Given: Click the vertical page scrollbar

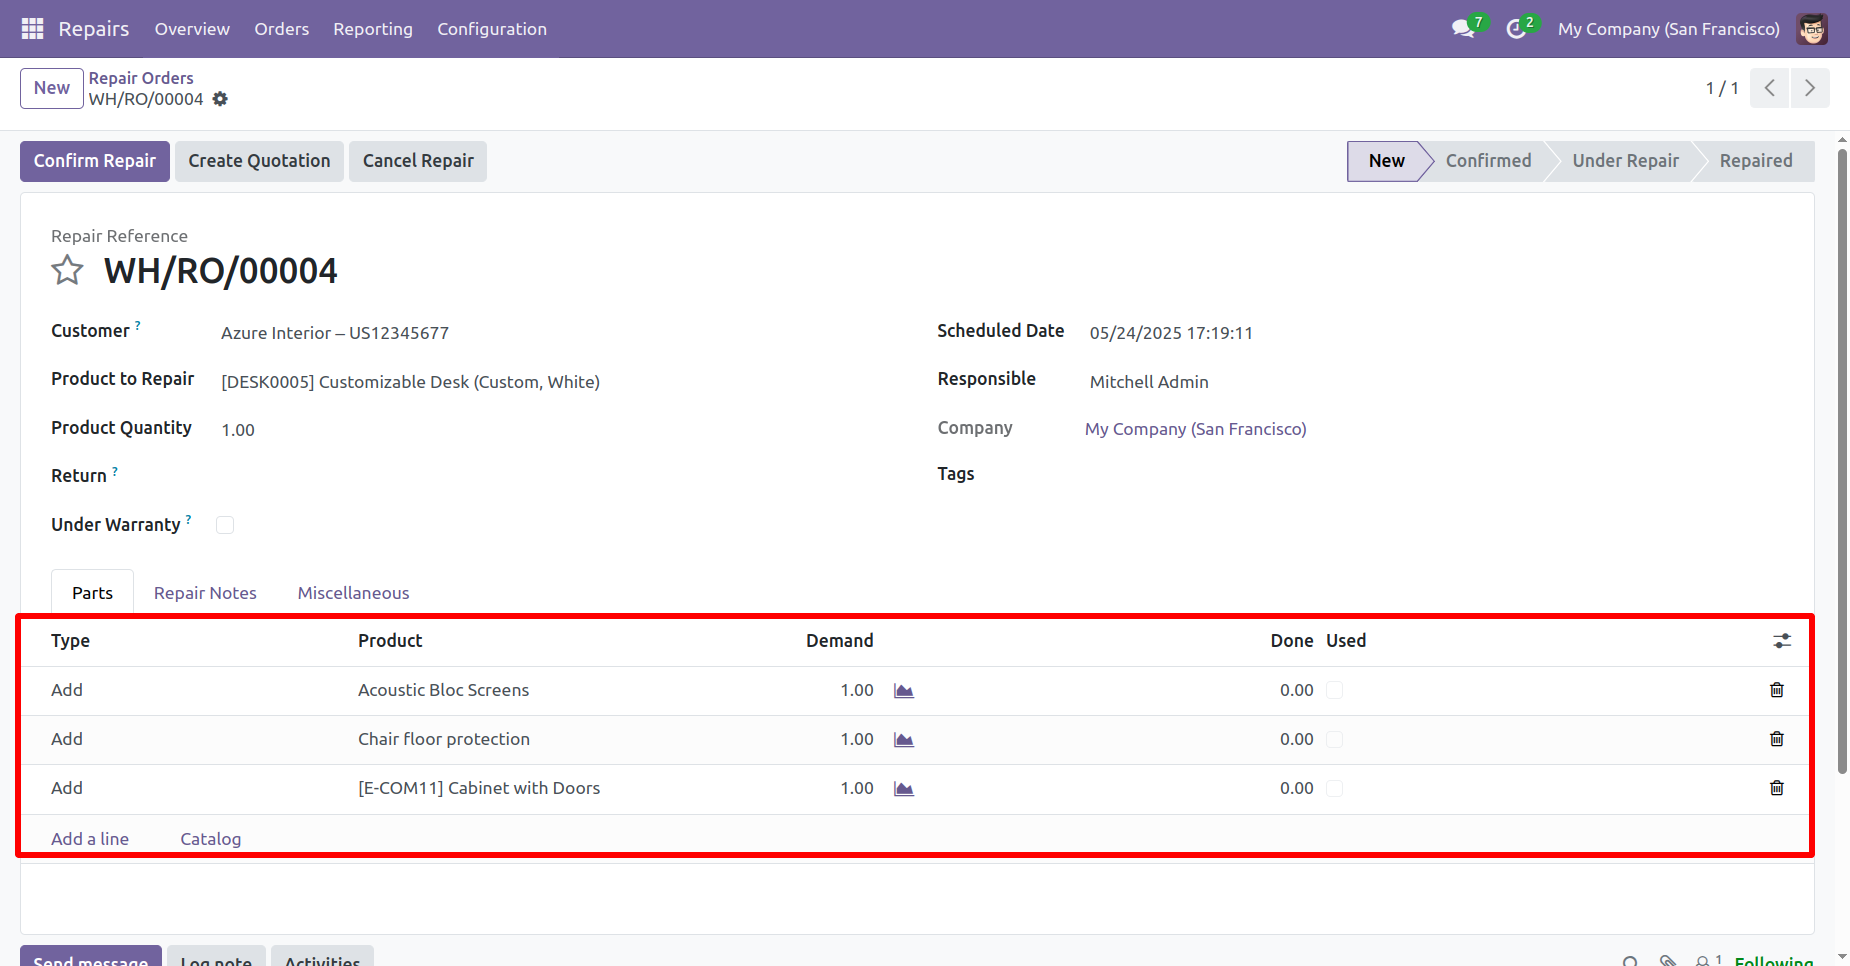Looking at the screenshot, I should (1842, 460).
